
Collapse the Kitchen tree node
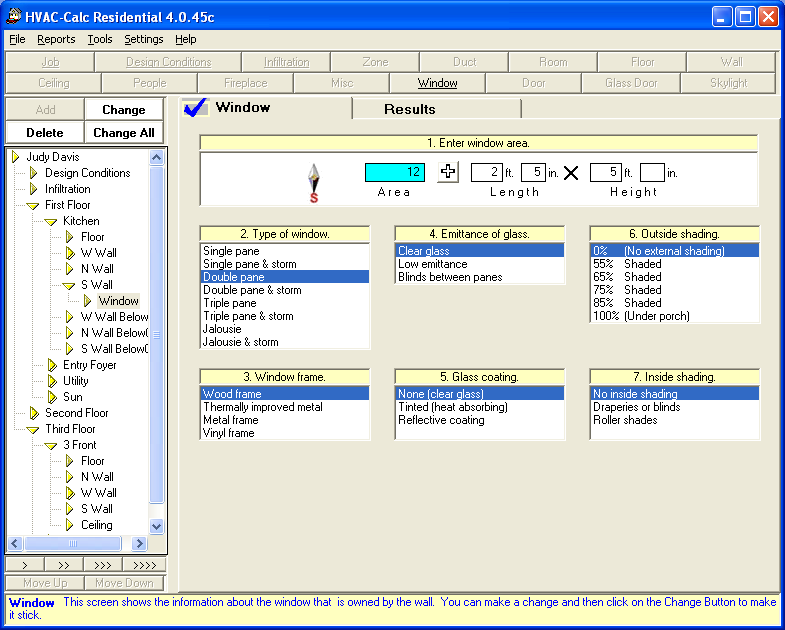[x=51, y=221]
